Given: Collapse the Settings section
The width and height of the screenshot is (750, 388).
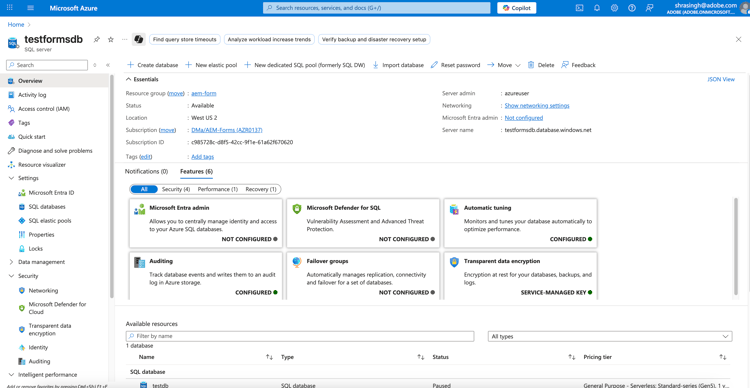Looking at the screenshot, I should (x=11, y=178).
